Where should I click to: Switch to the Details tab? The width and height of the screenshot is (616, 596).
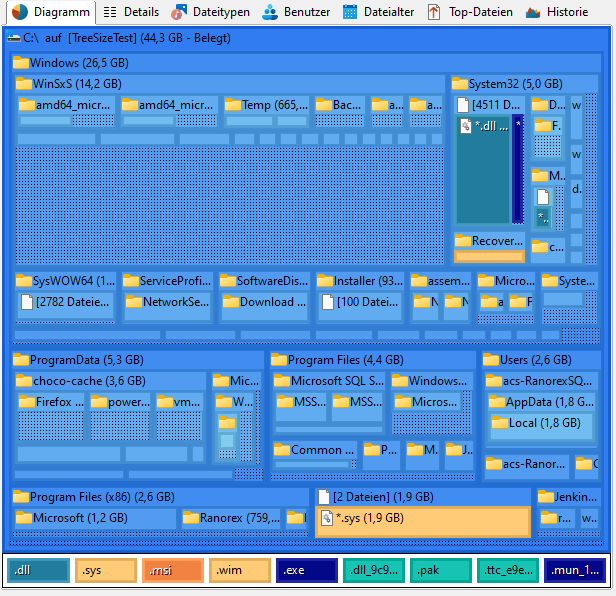pyautogui.click(x=131, y=12)
